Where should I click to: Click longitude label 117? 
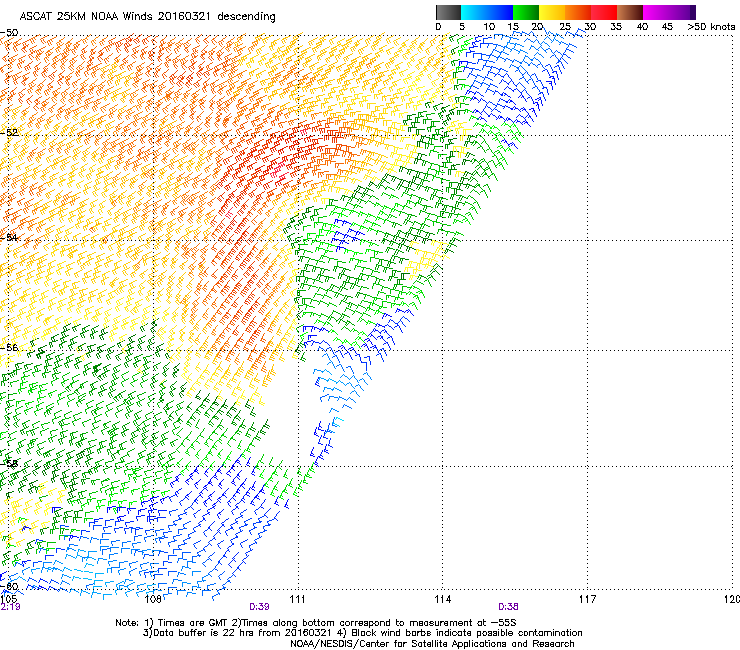[x=587, y=599]
